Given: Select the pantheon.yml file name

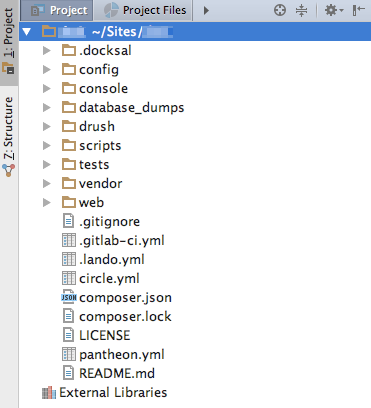Looking at the screenshot, I should (x=122, y=355).
